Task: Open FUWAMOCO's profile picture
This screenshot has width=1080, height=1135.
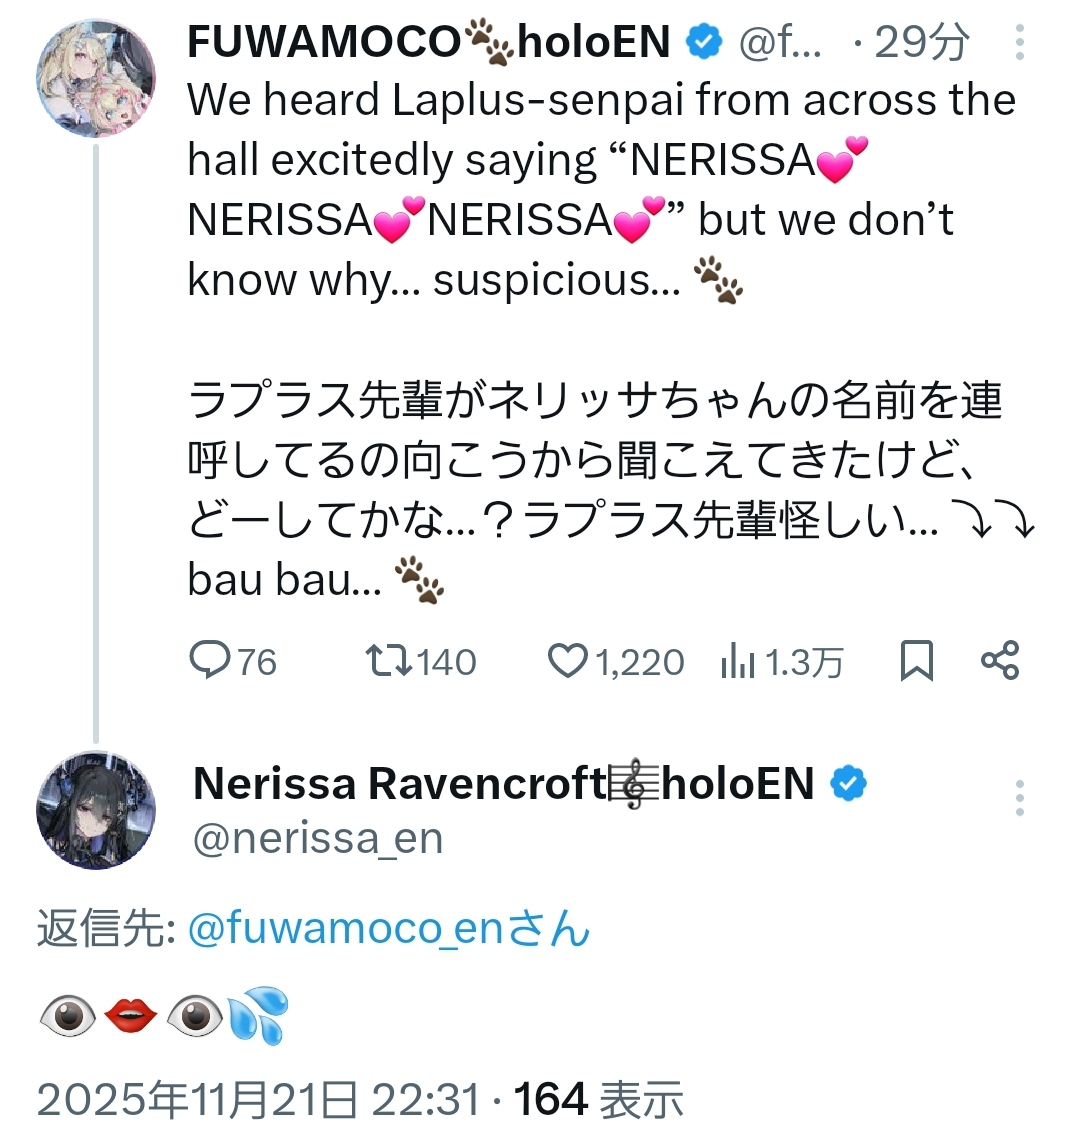Action: (96, 77)
